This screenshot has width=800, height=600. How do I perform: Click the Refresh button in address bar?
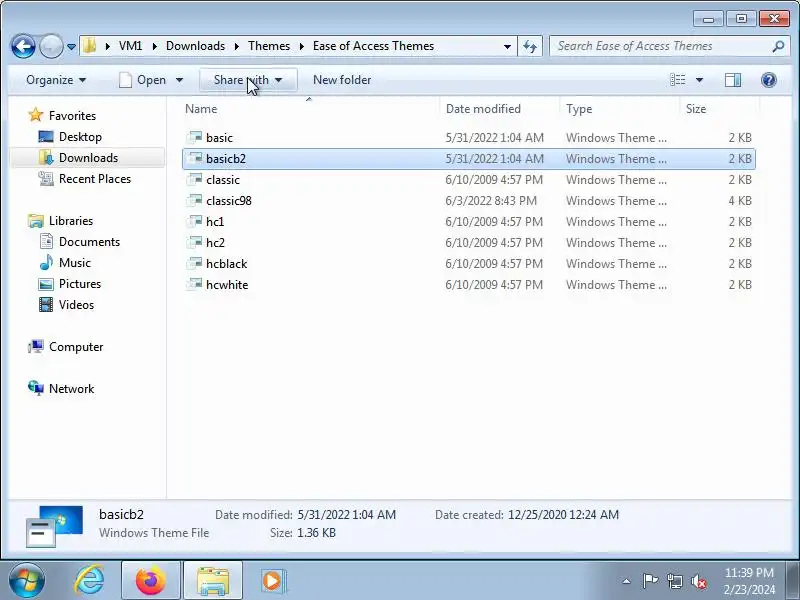click(x=530, y=46)
